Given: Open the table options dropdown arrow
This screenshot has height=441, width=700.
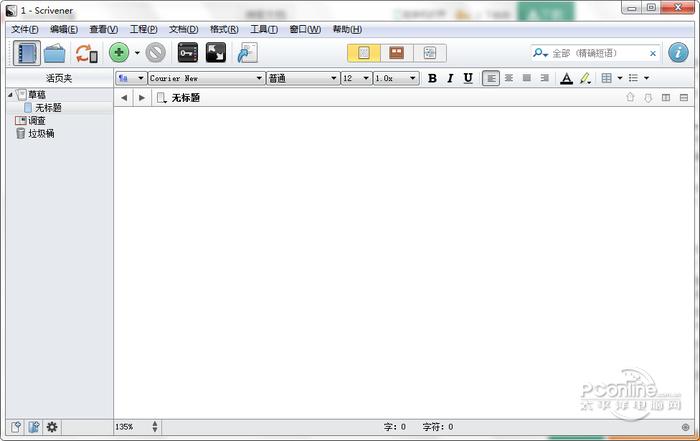Looking at the screenshot, I should point(620,78).
